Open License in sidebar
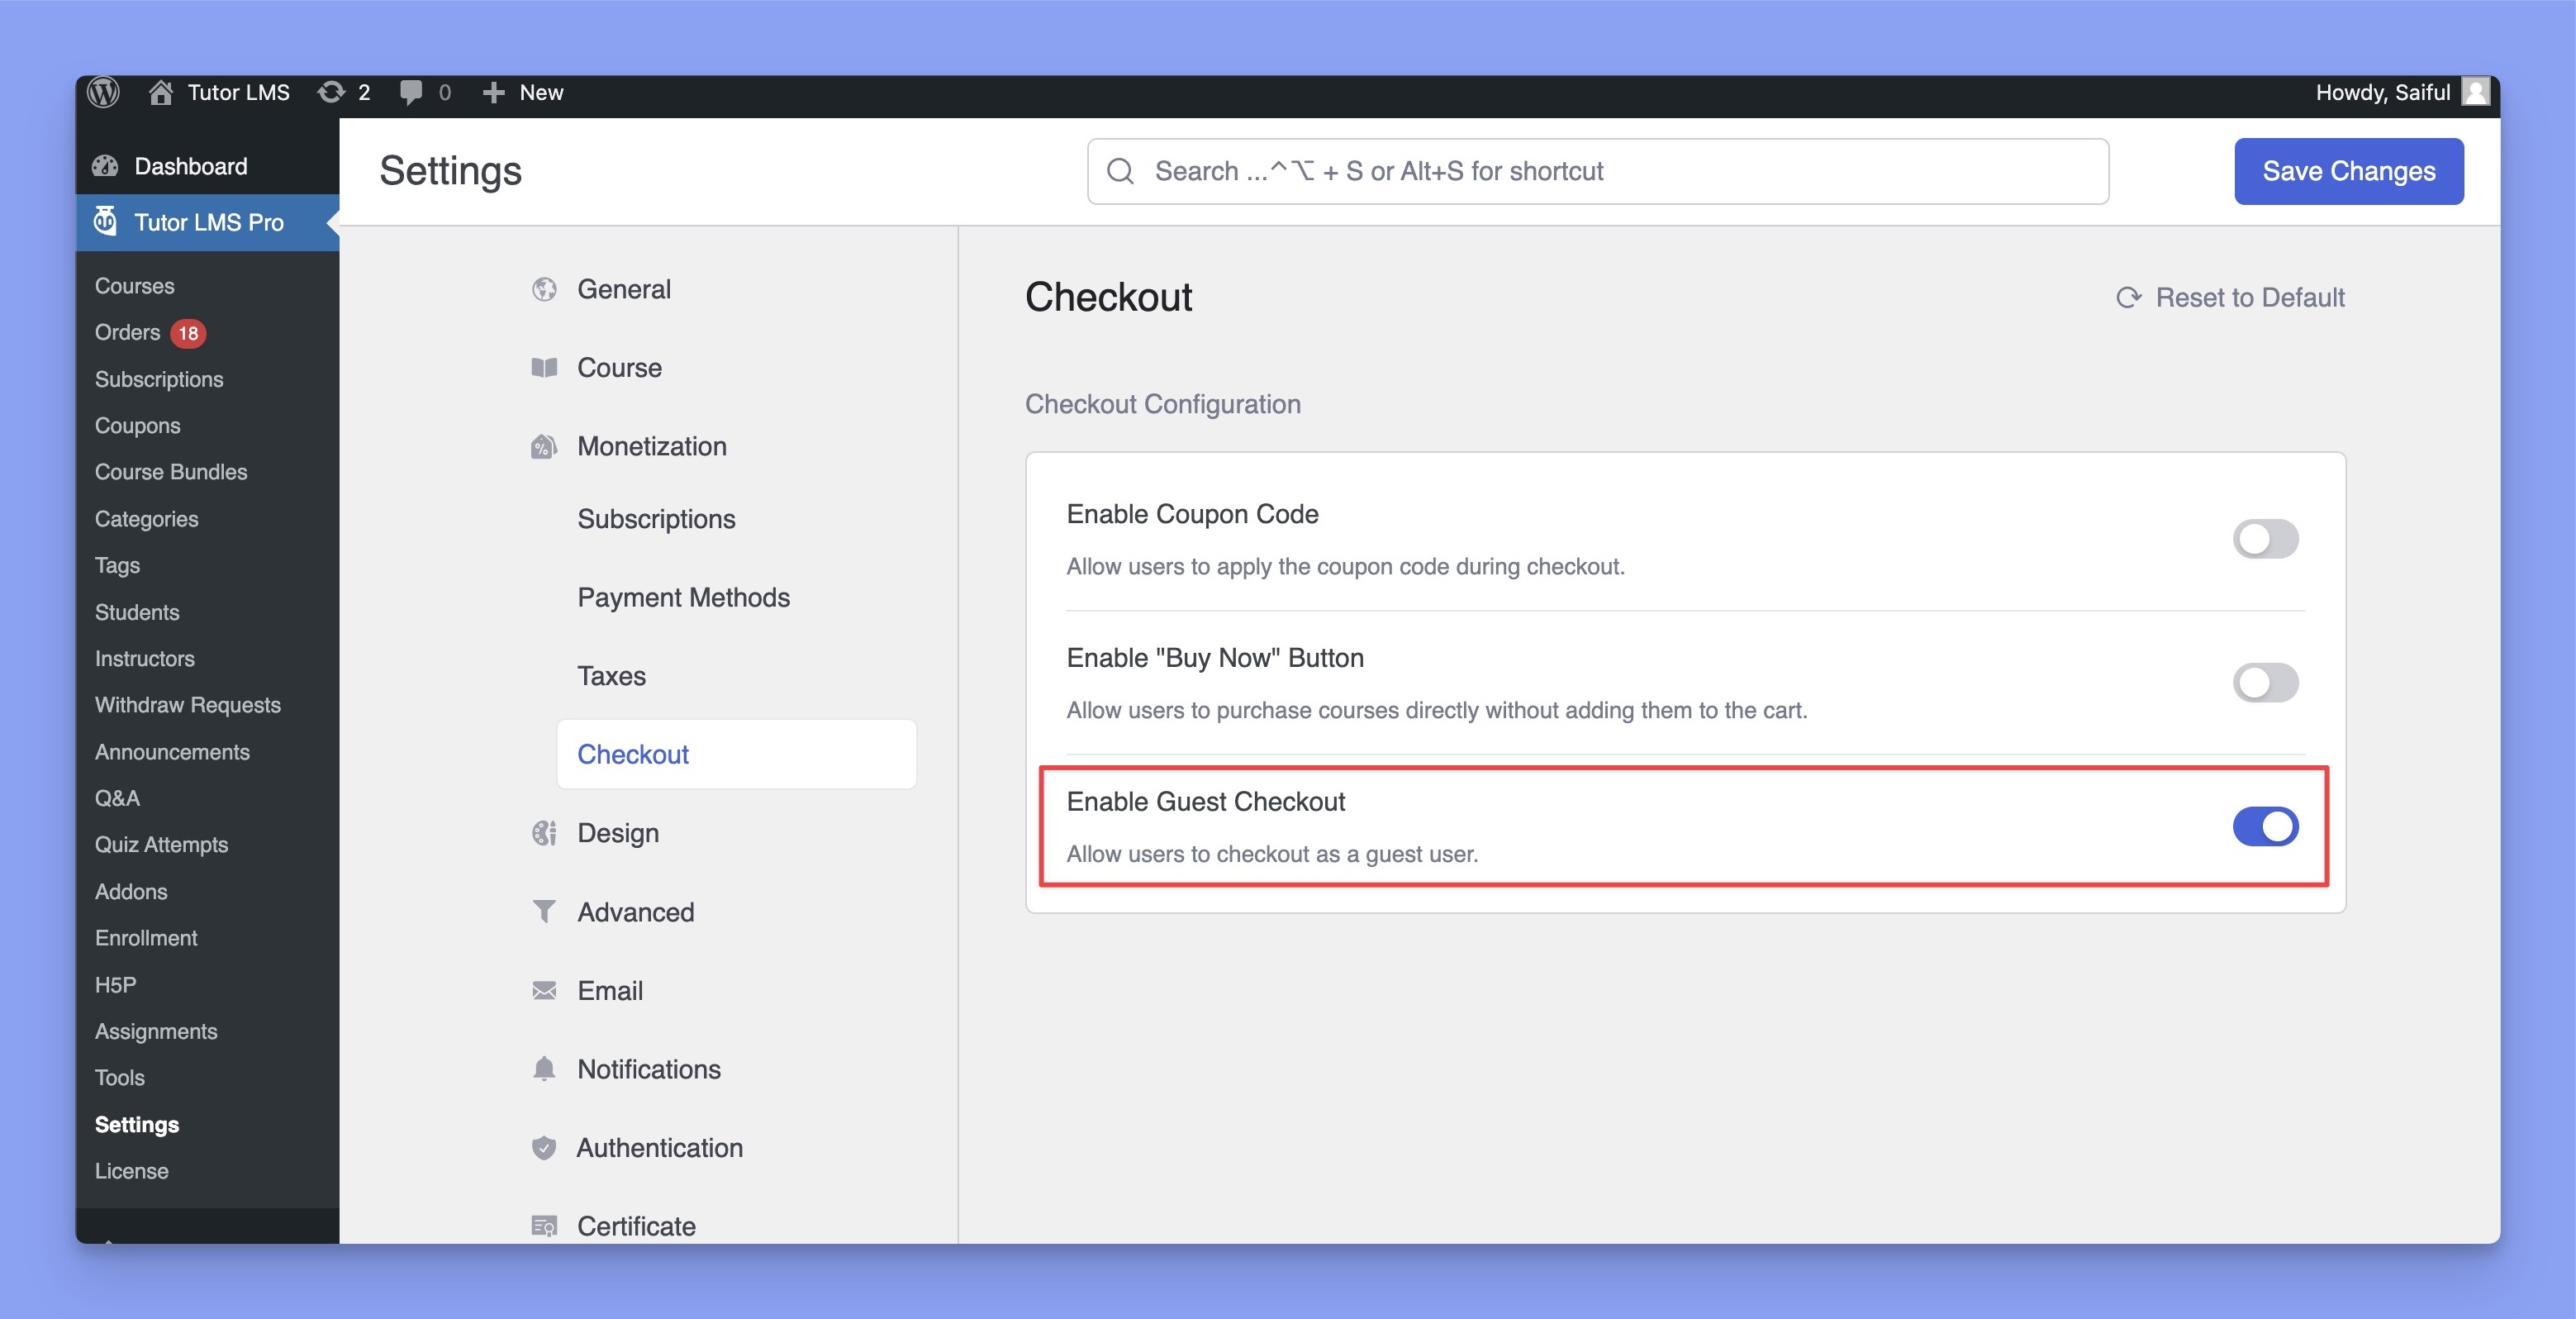Screen dimensions: 2576x1319 pyautogui.click(x=131, y=1171)
